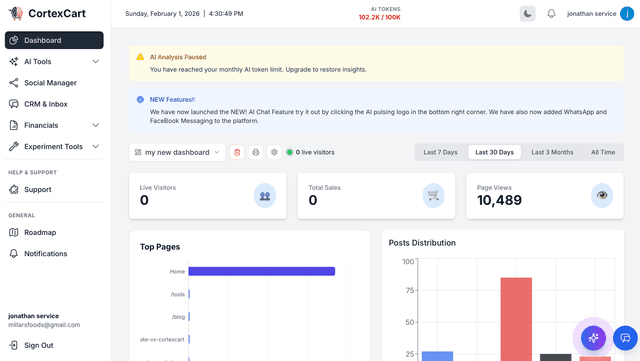Click the blue bar in Posts Distribution
The height and width of the screenshot is (361, 640).
[437, 356]
